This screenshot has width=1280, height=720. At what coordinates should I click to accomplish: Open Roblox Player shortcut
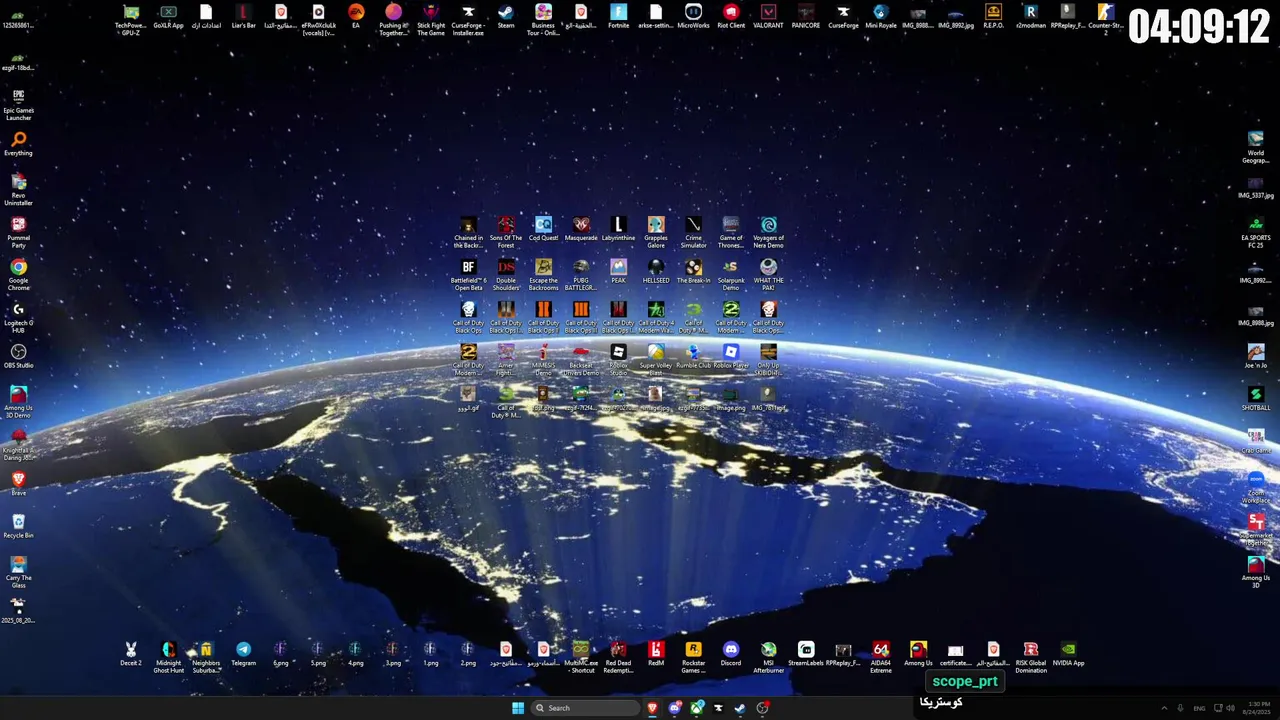(x=731, y=357)
